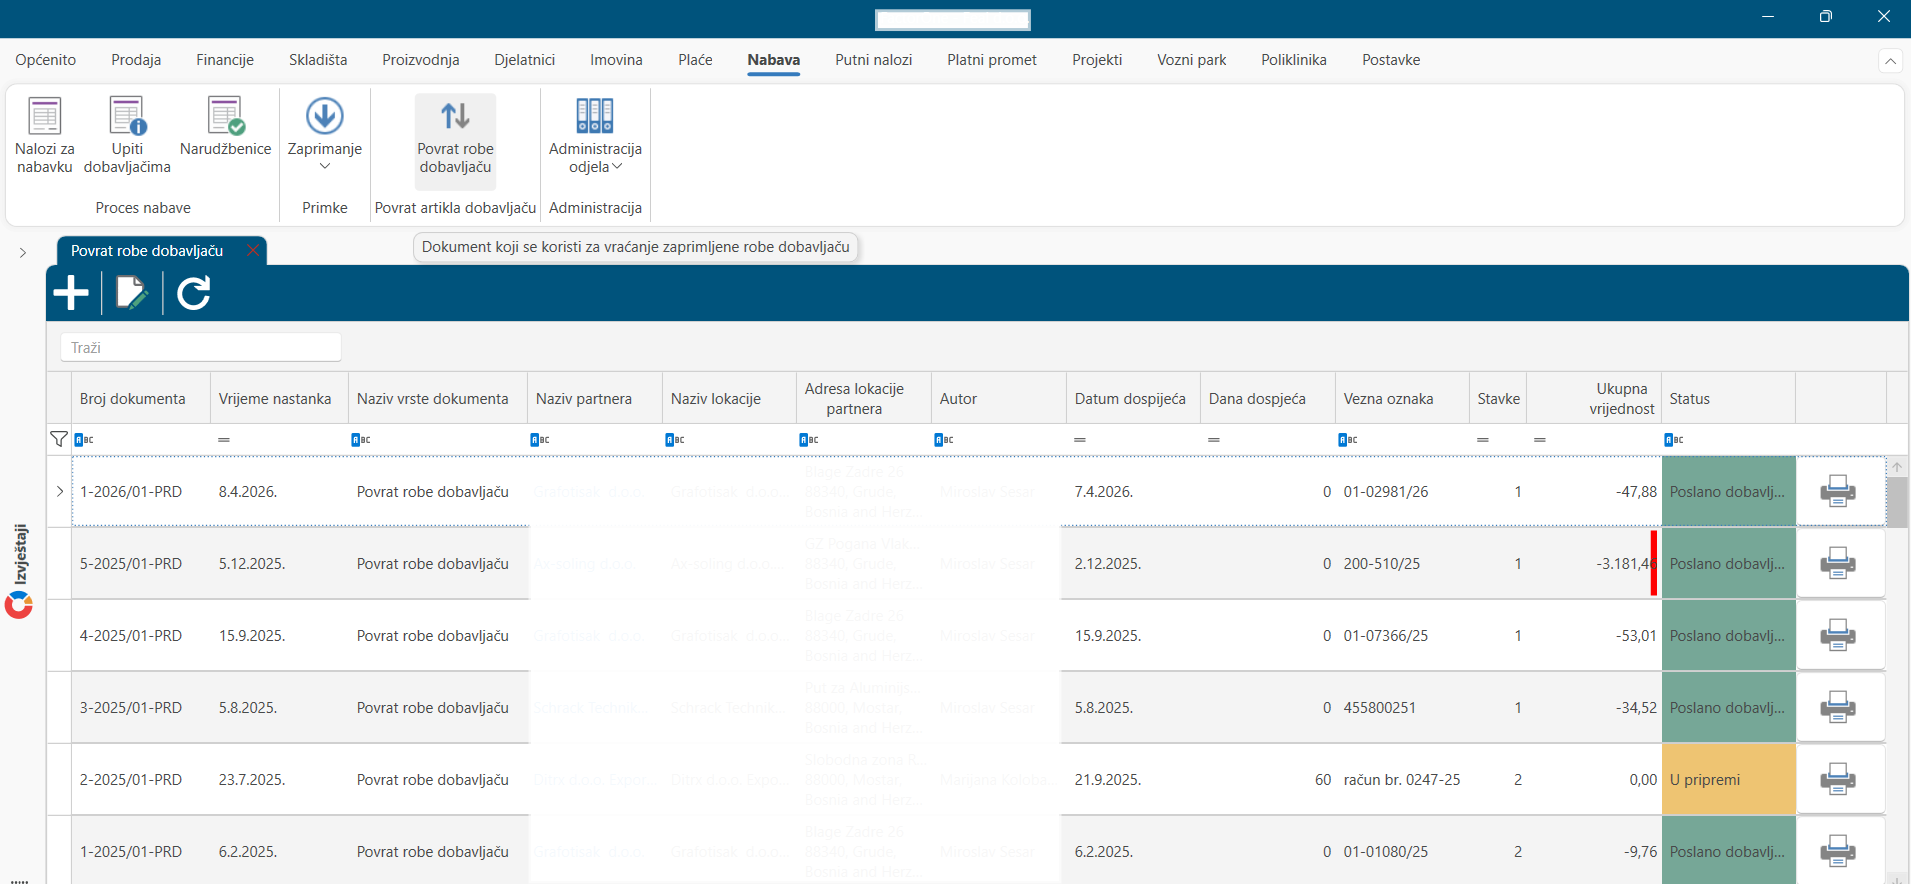
Task: Switch to the Prodaja tab
Action: click(x=136, y=60)
